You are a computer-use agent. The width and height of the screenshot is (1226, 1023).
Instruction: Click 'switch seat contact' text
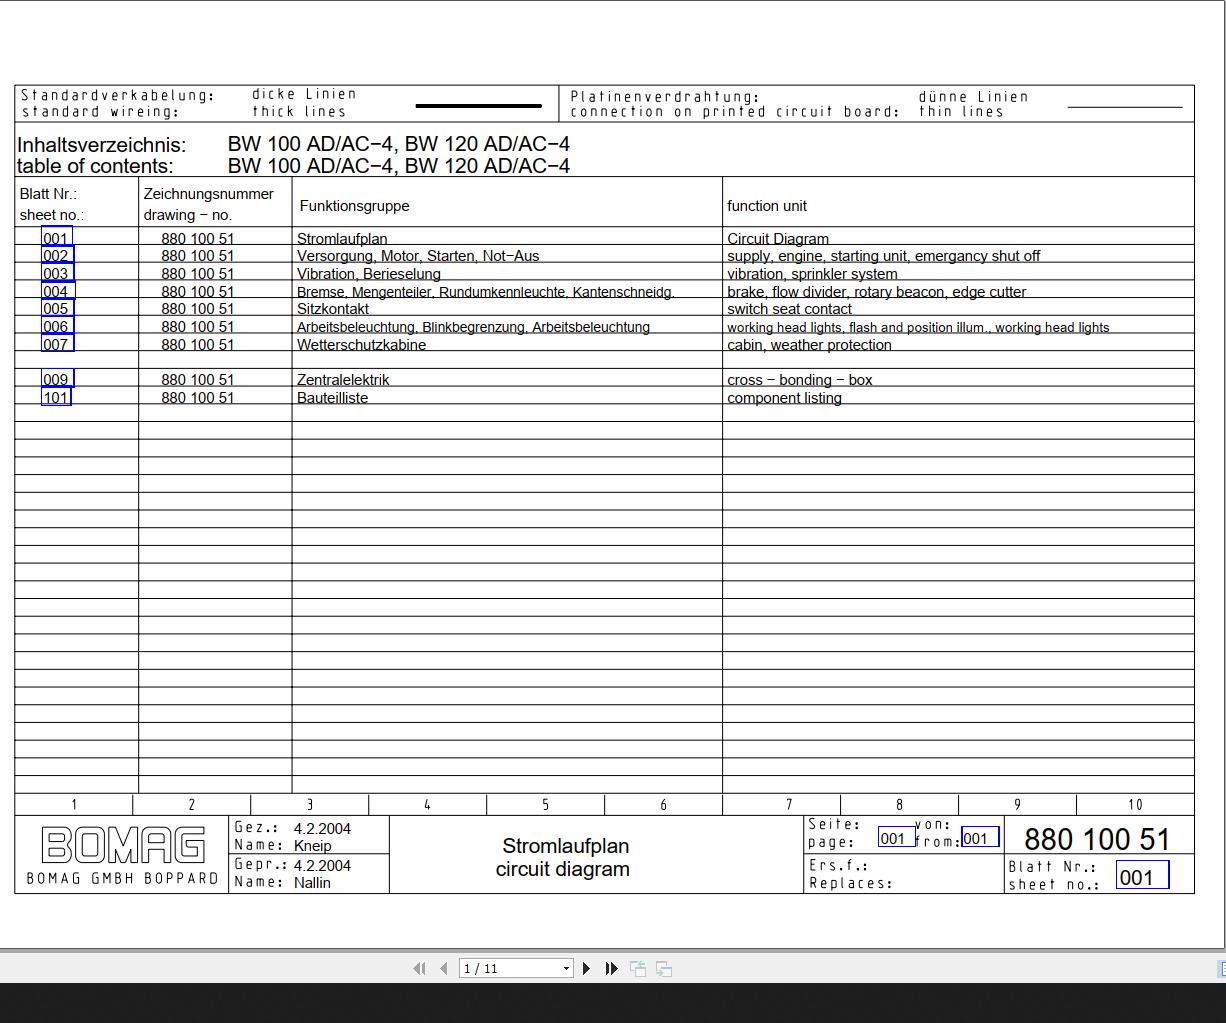[789, 309]
